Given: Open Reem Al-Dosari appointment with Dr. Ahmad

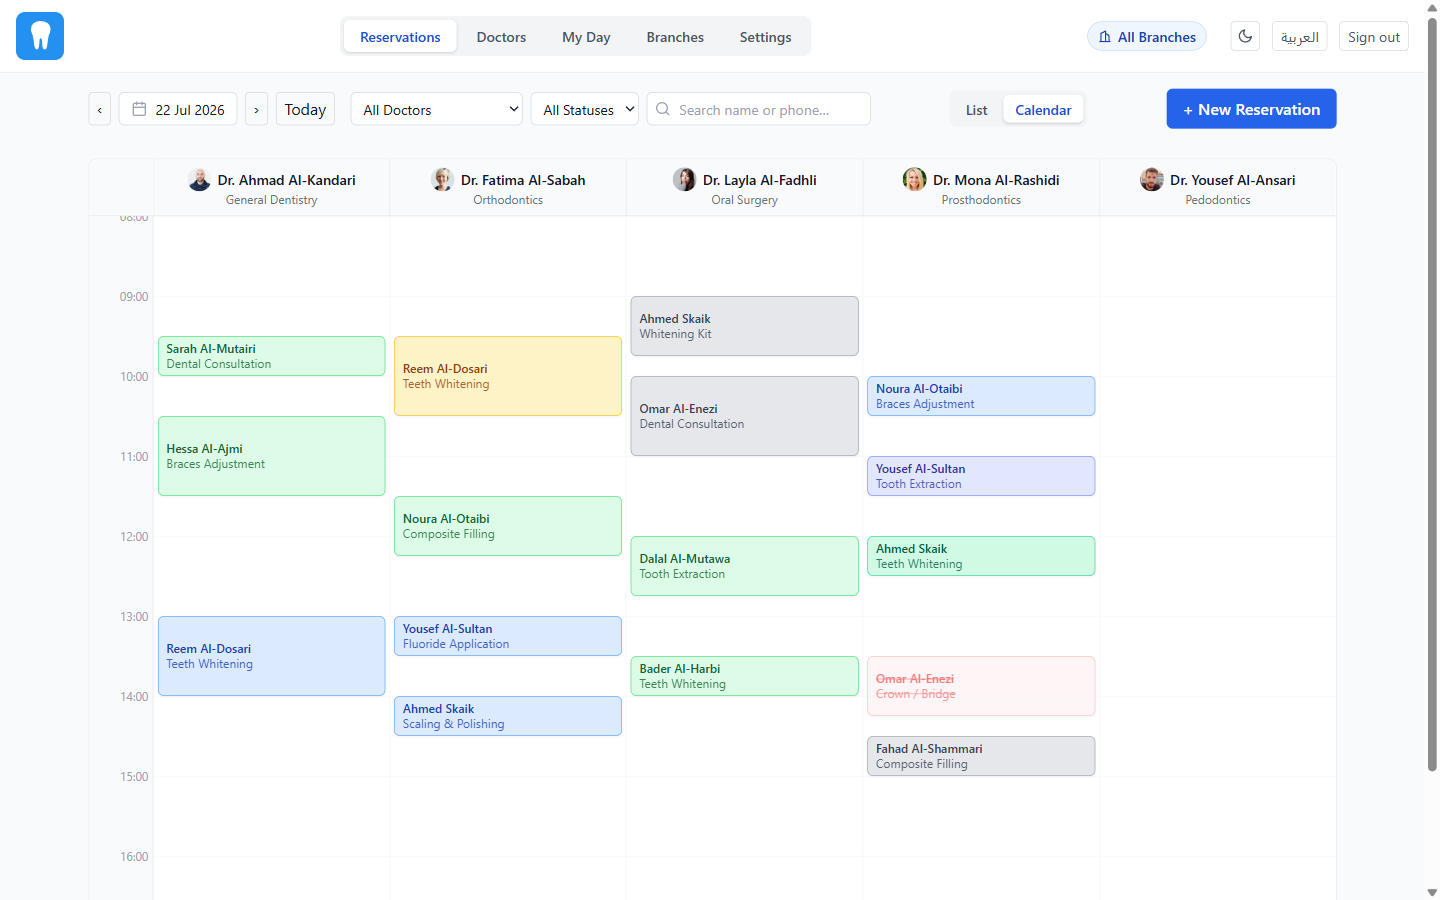Looking at the screenshot, I should coord(271,656).
